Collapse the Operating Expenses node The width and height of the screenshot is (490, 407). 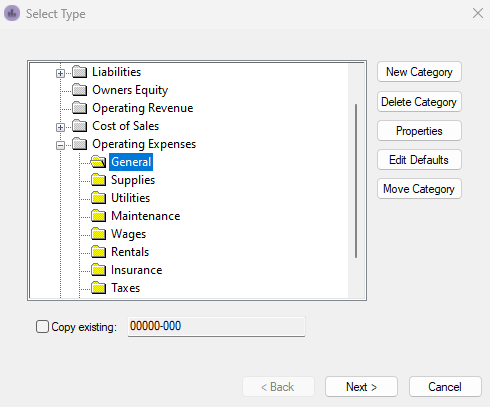(x=60, y=145)
